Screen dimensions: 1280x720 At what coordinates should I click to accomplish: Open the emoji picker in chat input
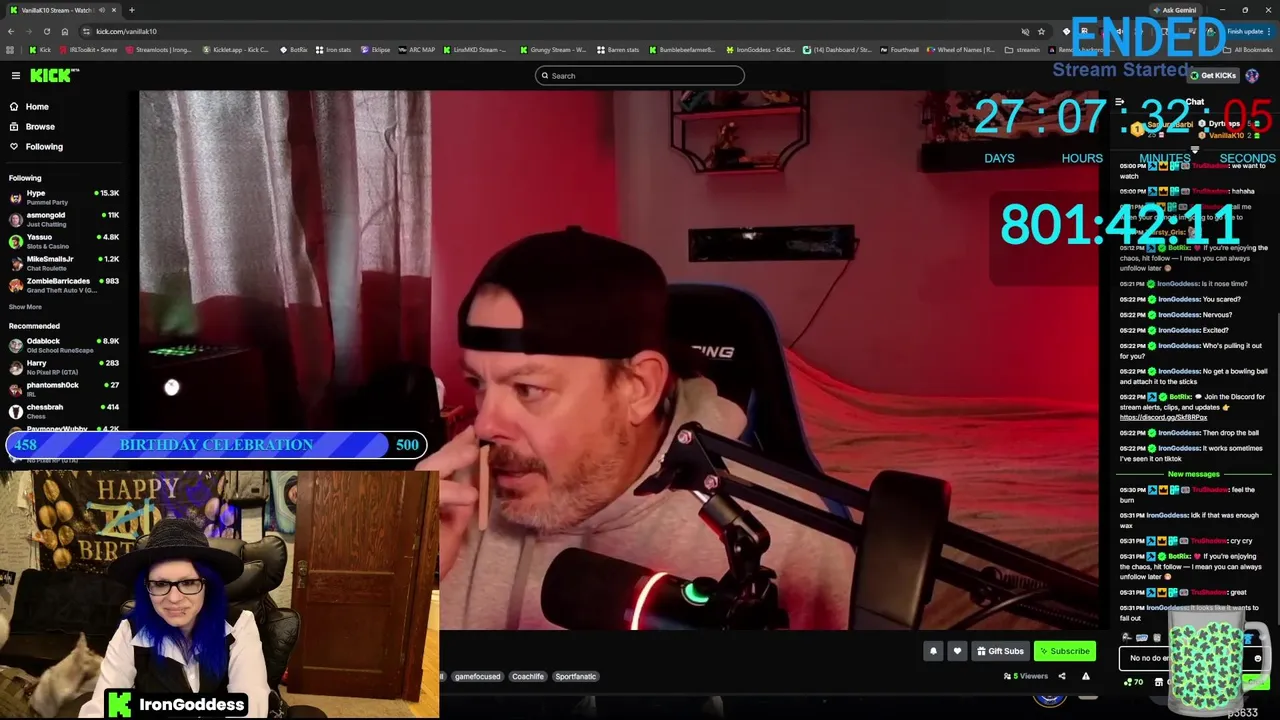(x=1258, y=658)
